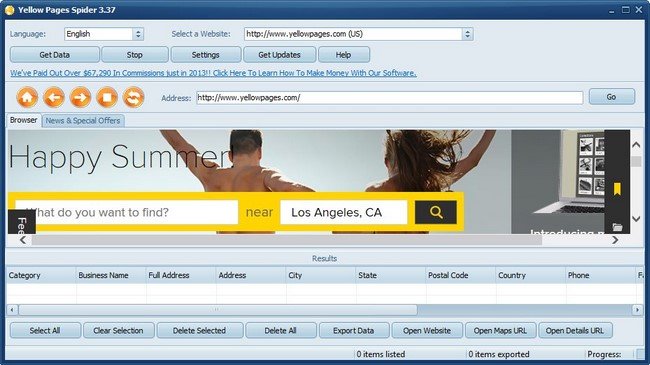
Task: Click '0 items listed' in status bar
Action: coord(381,354)
